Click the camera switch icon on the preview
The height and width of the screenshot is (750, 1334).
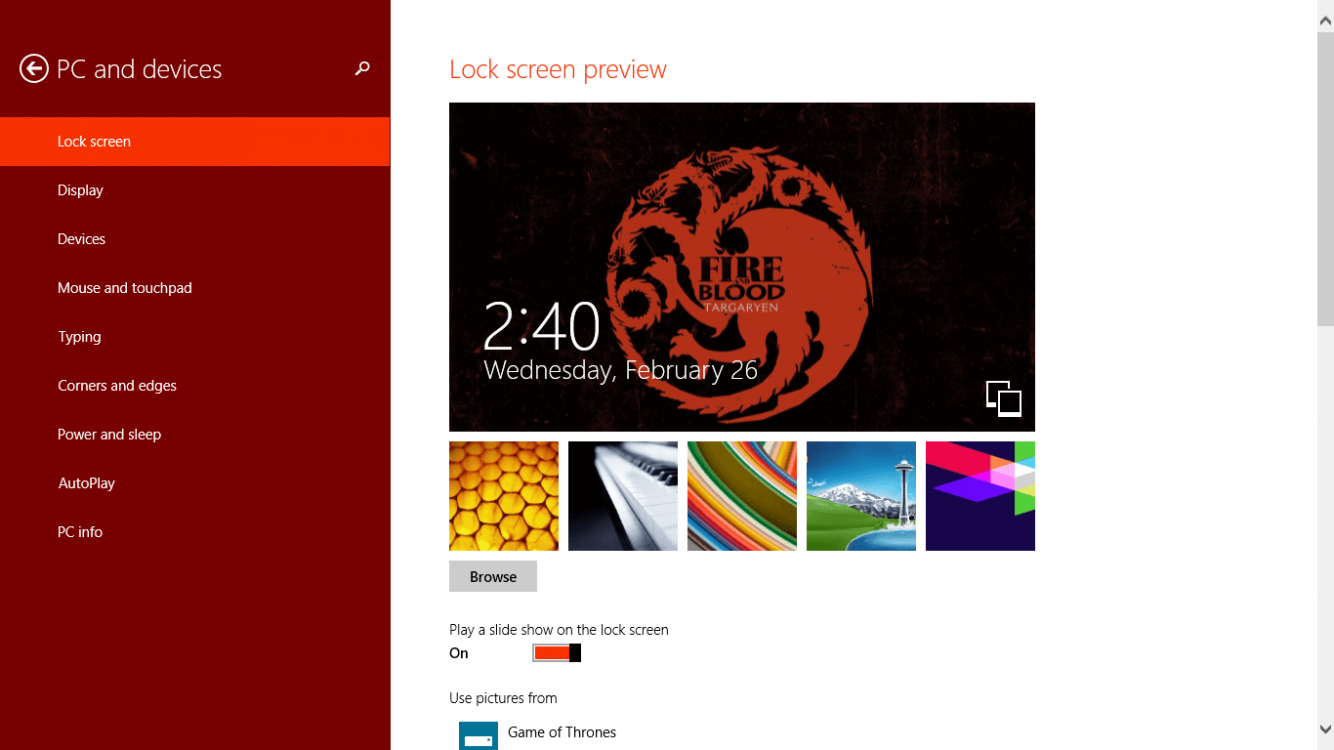point(1003,398)
